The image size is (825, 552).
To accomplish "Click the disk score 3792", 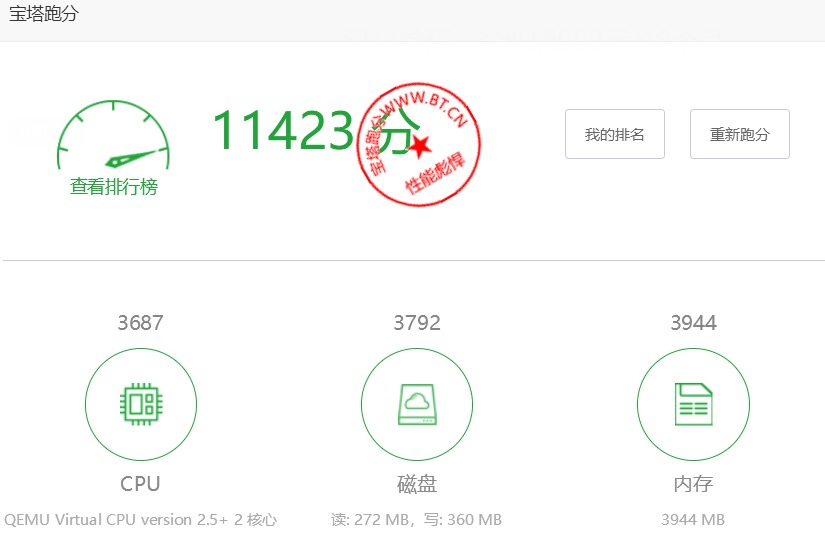I will click(x=416, y=323).
